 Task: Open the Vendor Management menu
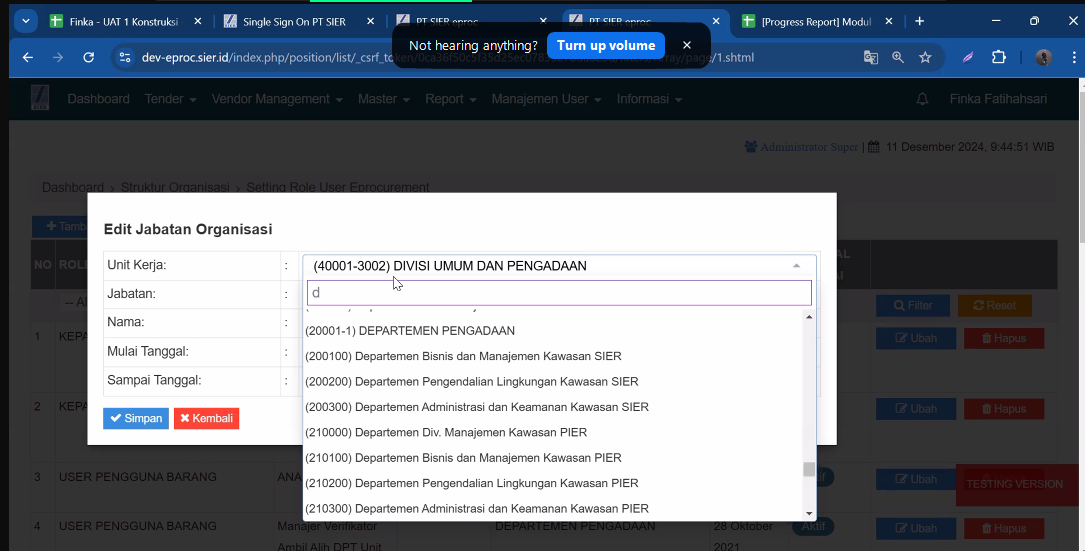[x=277, y=99]
